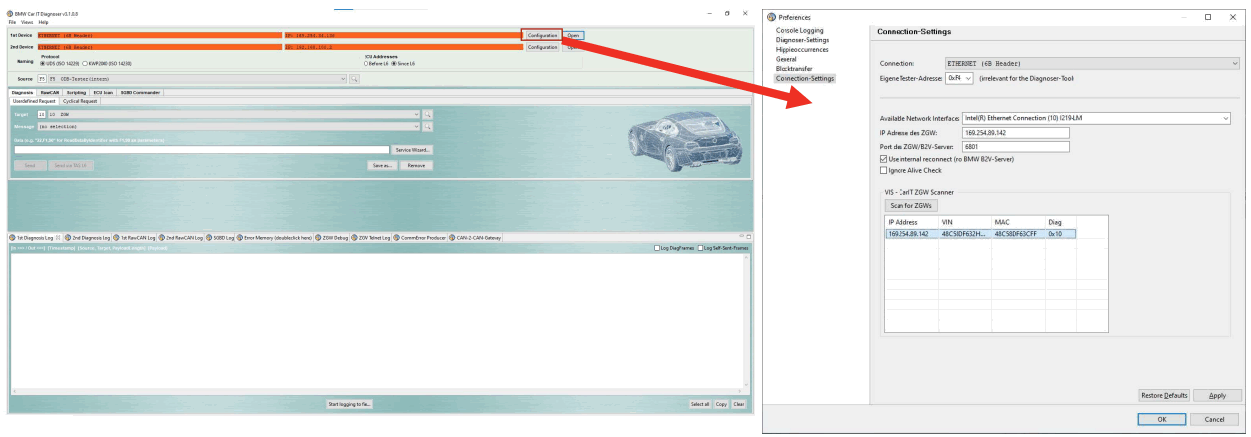This screenshot has height=437, width=1251.
Task: Click BMW Car IT Diagnoser title icon
Action: coord(9,13)
